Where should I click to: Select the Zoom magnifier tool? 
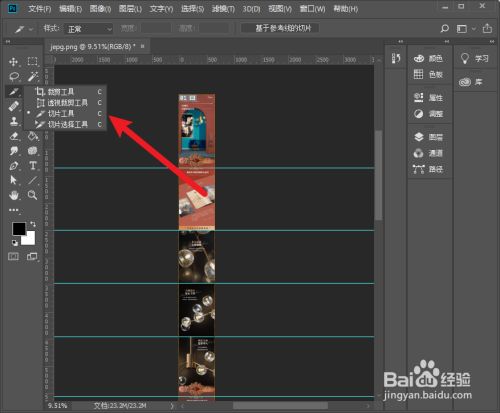pos(32,195)
